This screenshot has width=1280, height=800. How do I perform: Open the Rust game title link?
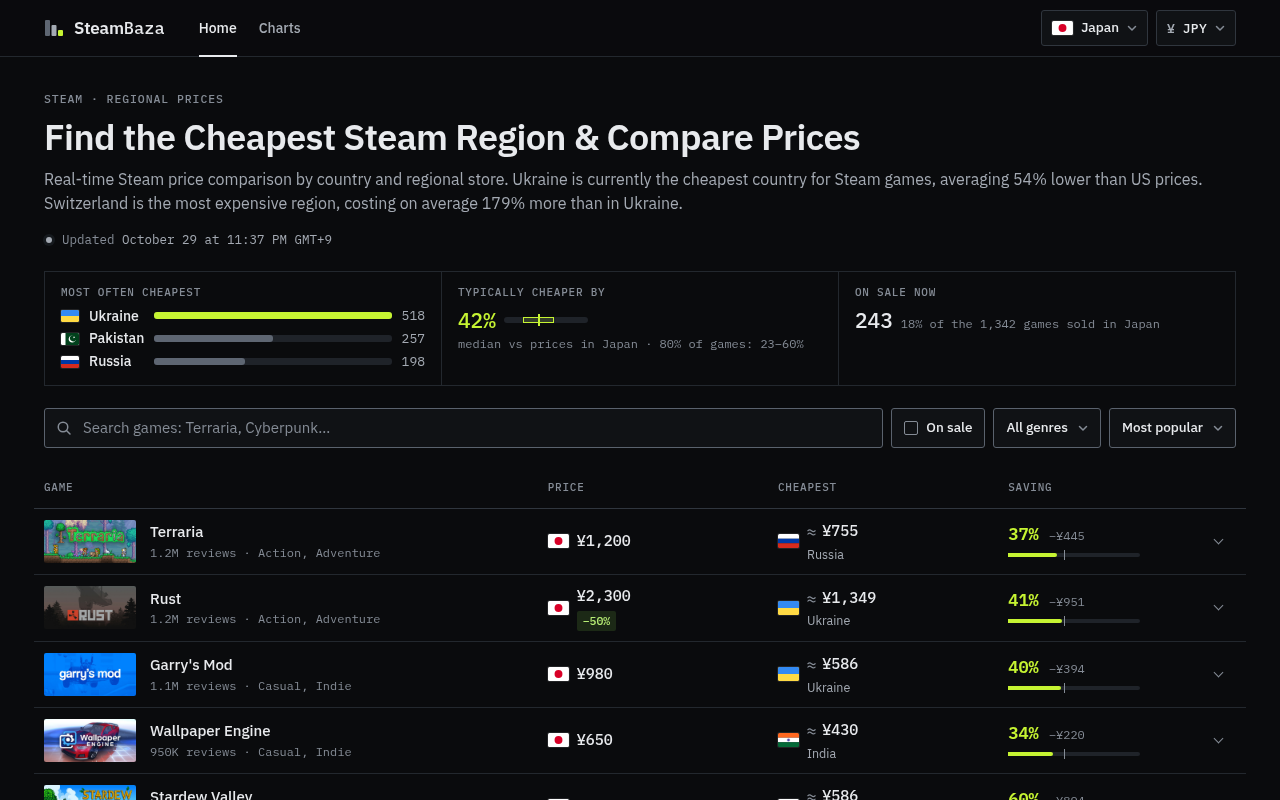166,599
